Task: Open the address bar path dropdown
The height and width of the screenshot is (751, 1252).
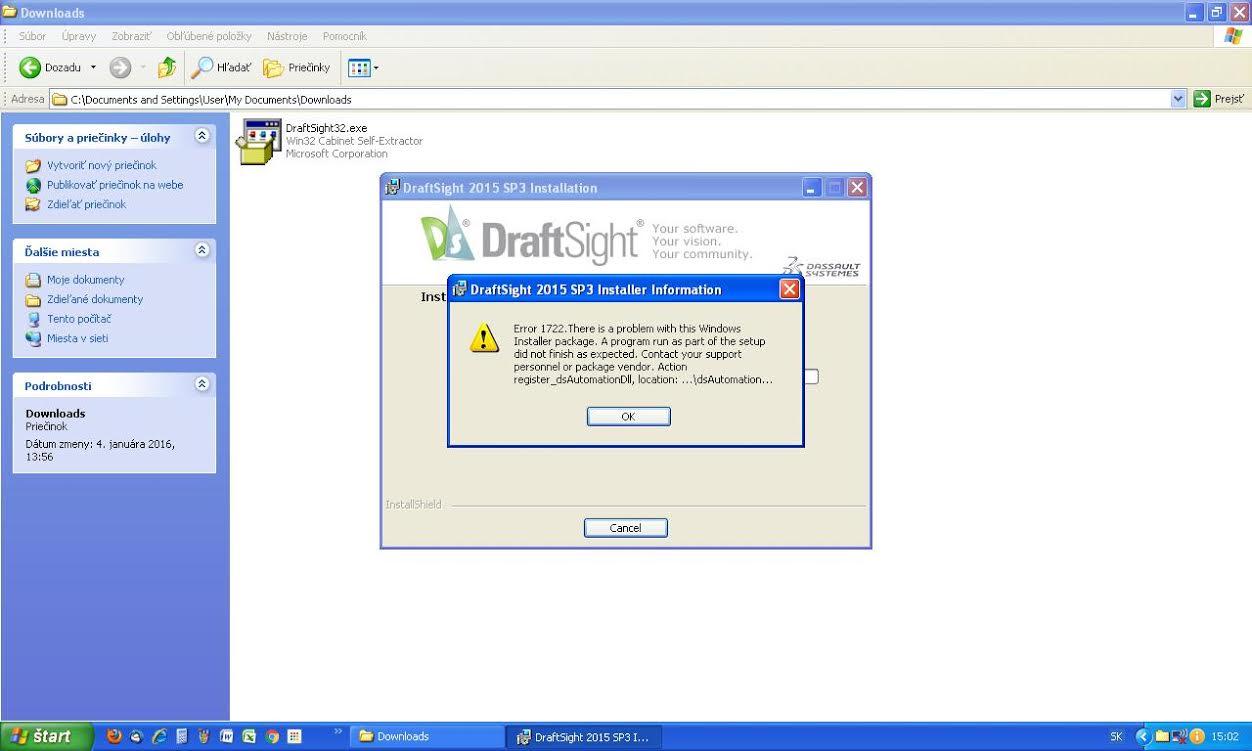Action: [1177, 99]
